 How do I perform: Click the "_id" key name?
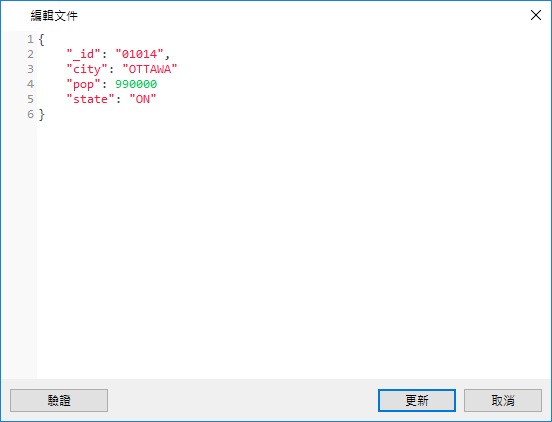(x=84, y=54)
